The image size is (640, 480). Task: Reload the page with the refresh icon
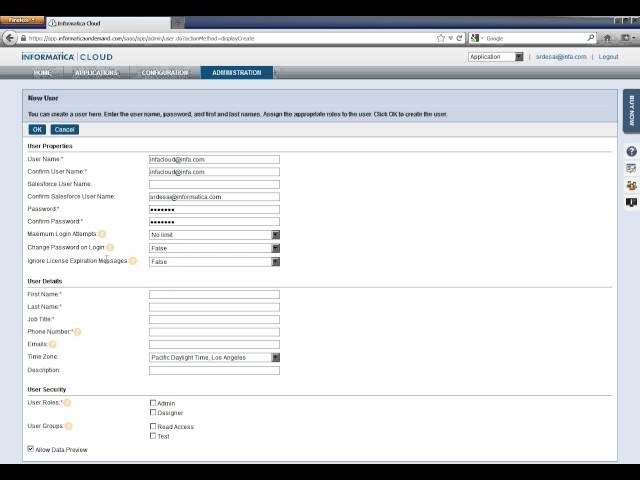[459, 38]
